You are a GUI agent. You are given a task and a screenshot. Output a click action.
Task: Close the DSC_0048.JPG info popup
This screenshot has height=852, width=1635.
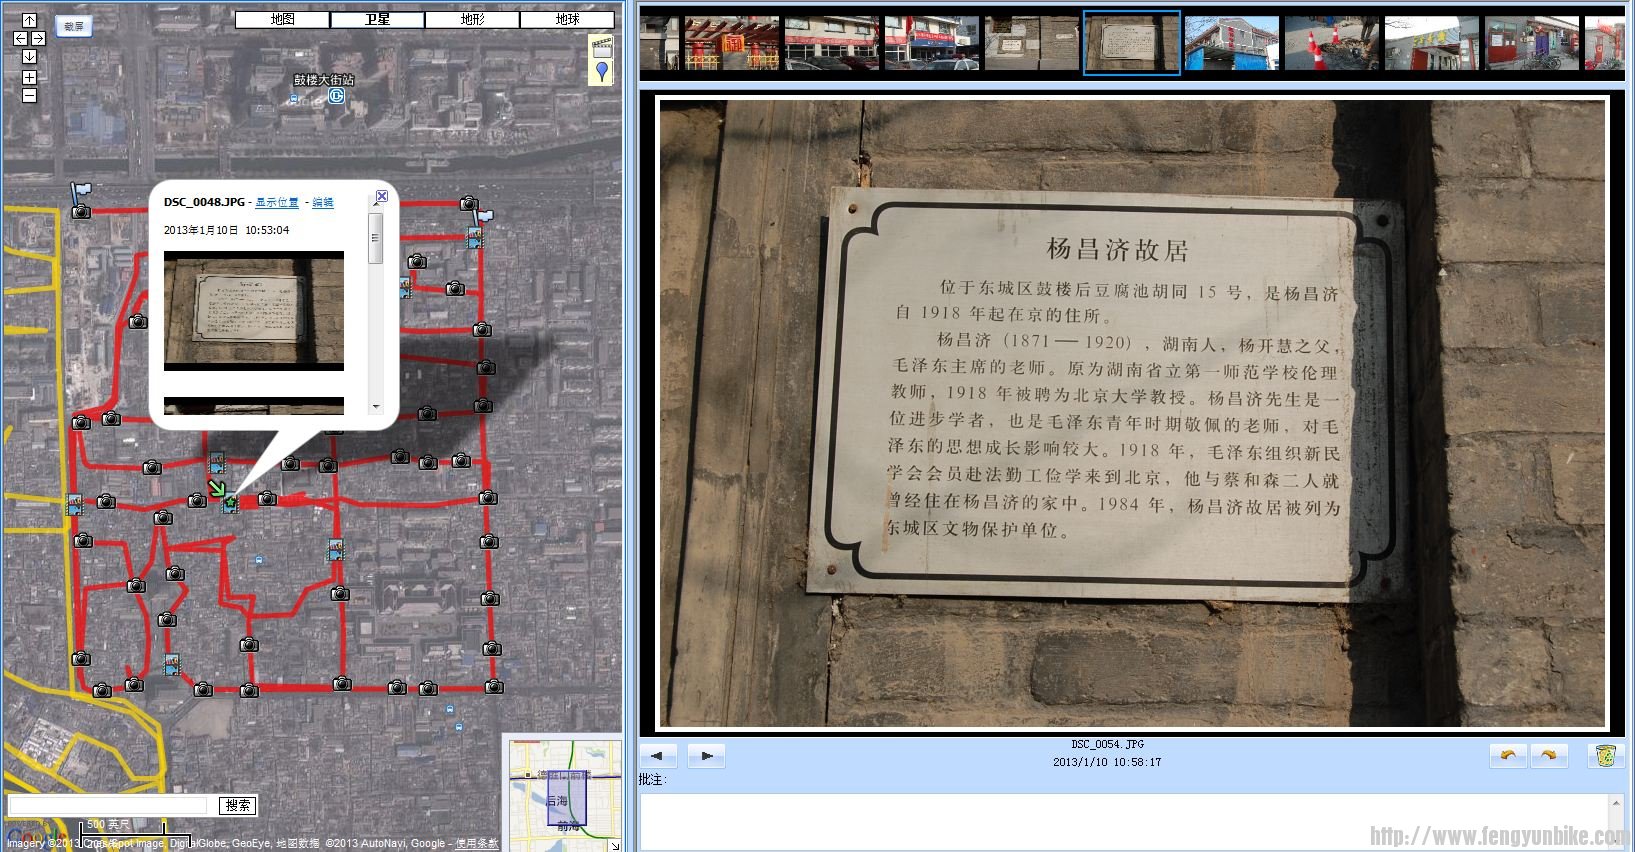381,196
